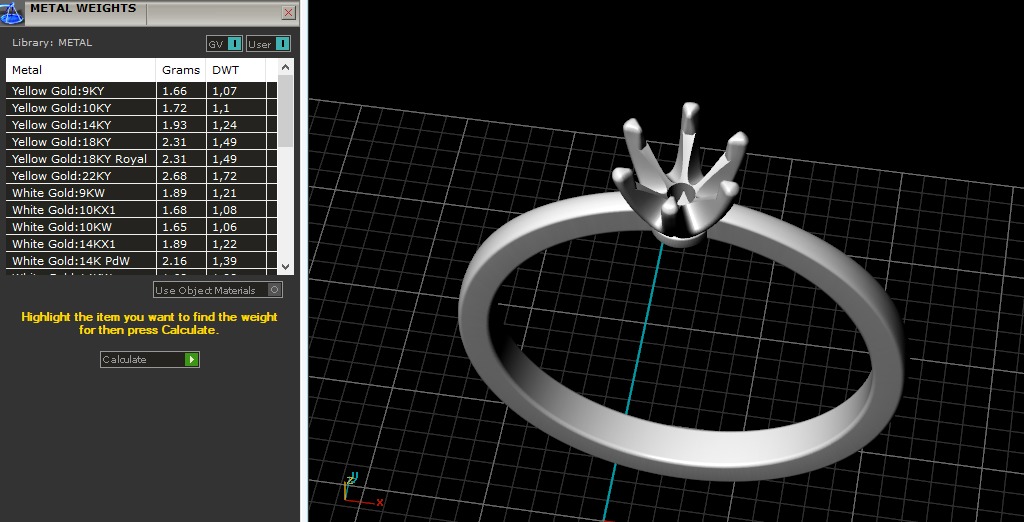Select the Yellow Gold:22KY row
Image resolution: width=1024 pixels, height=522 pixels.
coord(141,176)
